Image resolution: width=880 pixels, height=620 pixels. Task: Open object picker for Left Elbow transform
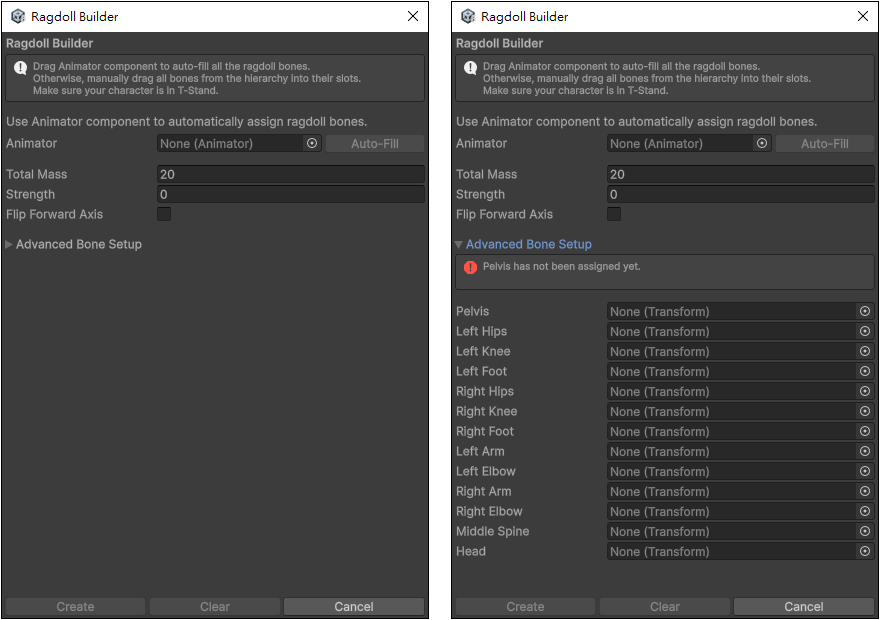tap(865, 471)
